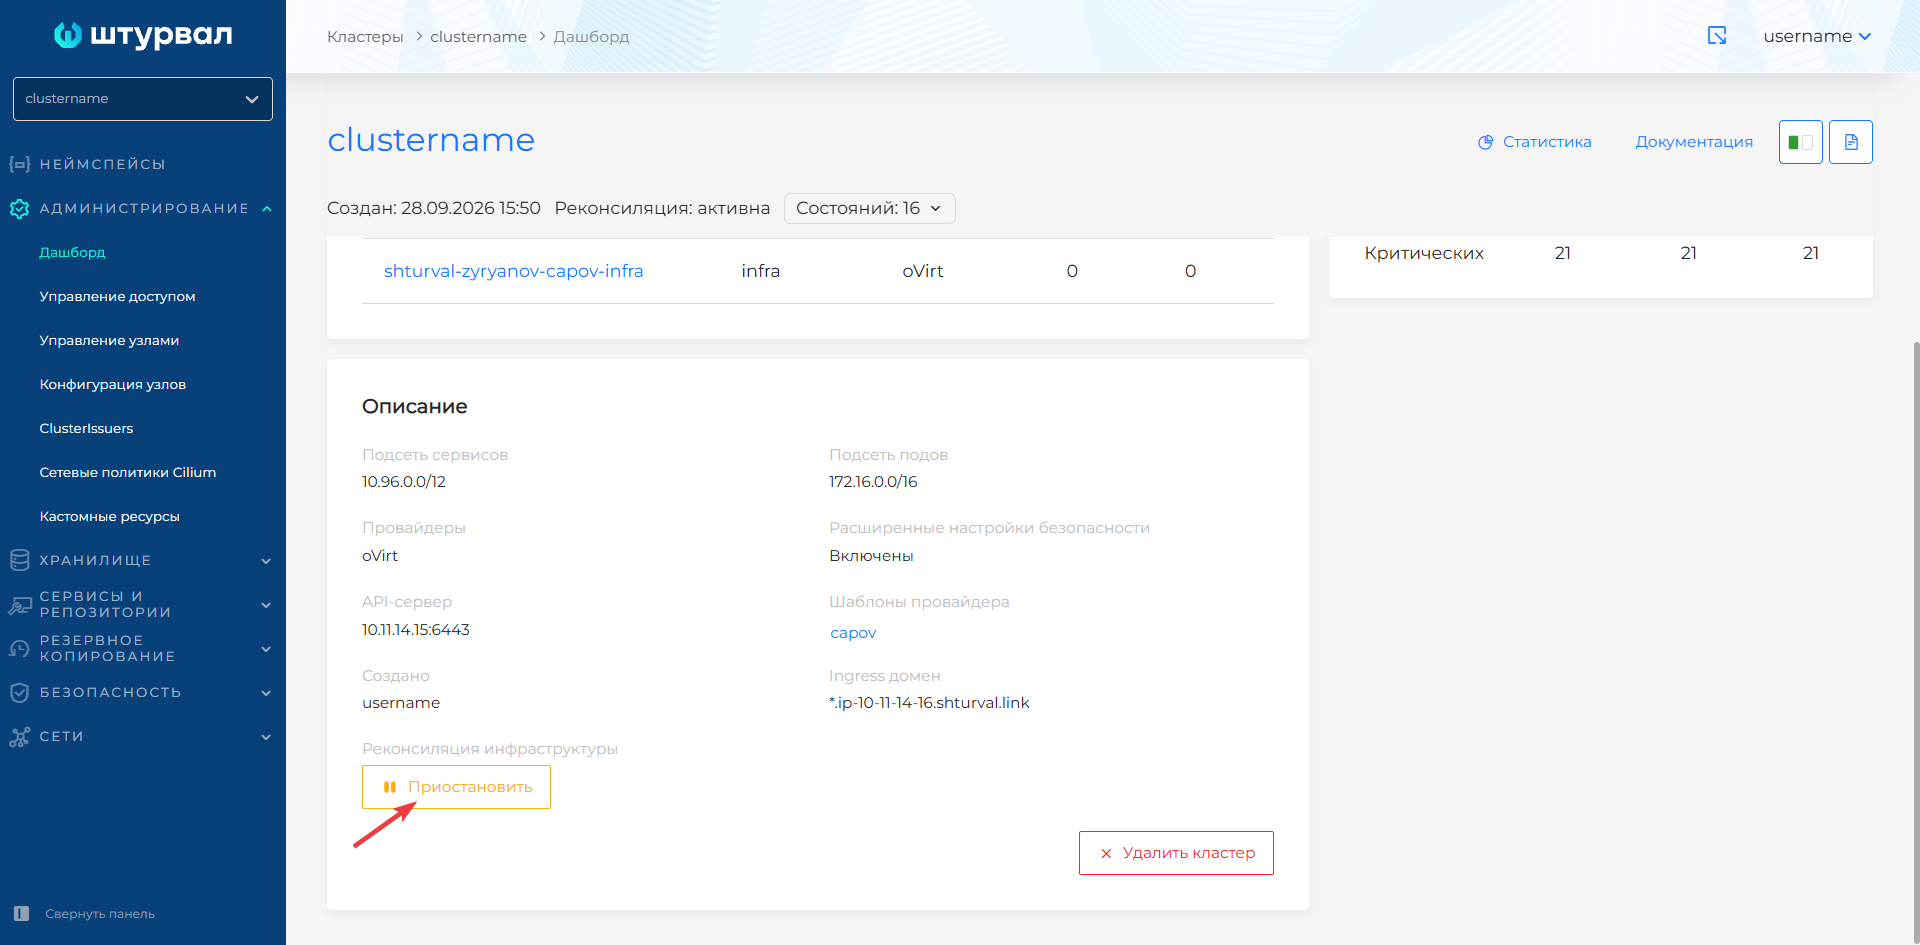Click the Приостановить button
This screenshot has width=1920, height=945.
pos(456,787)
